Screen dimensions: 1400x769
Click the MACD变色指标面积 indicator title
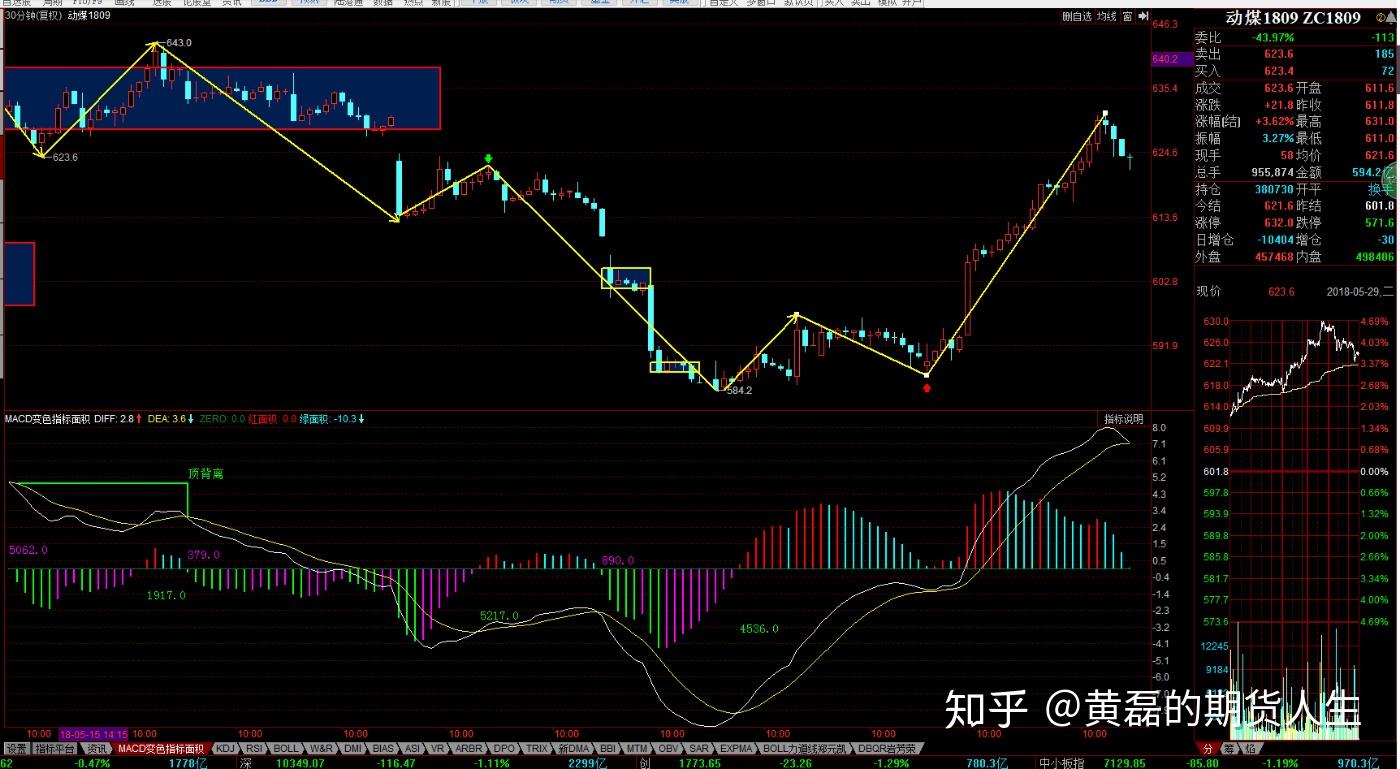tap(46, 419)
